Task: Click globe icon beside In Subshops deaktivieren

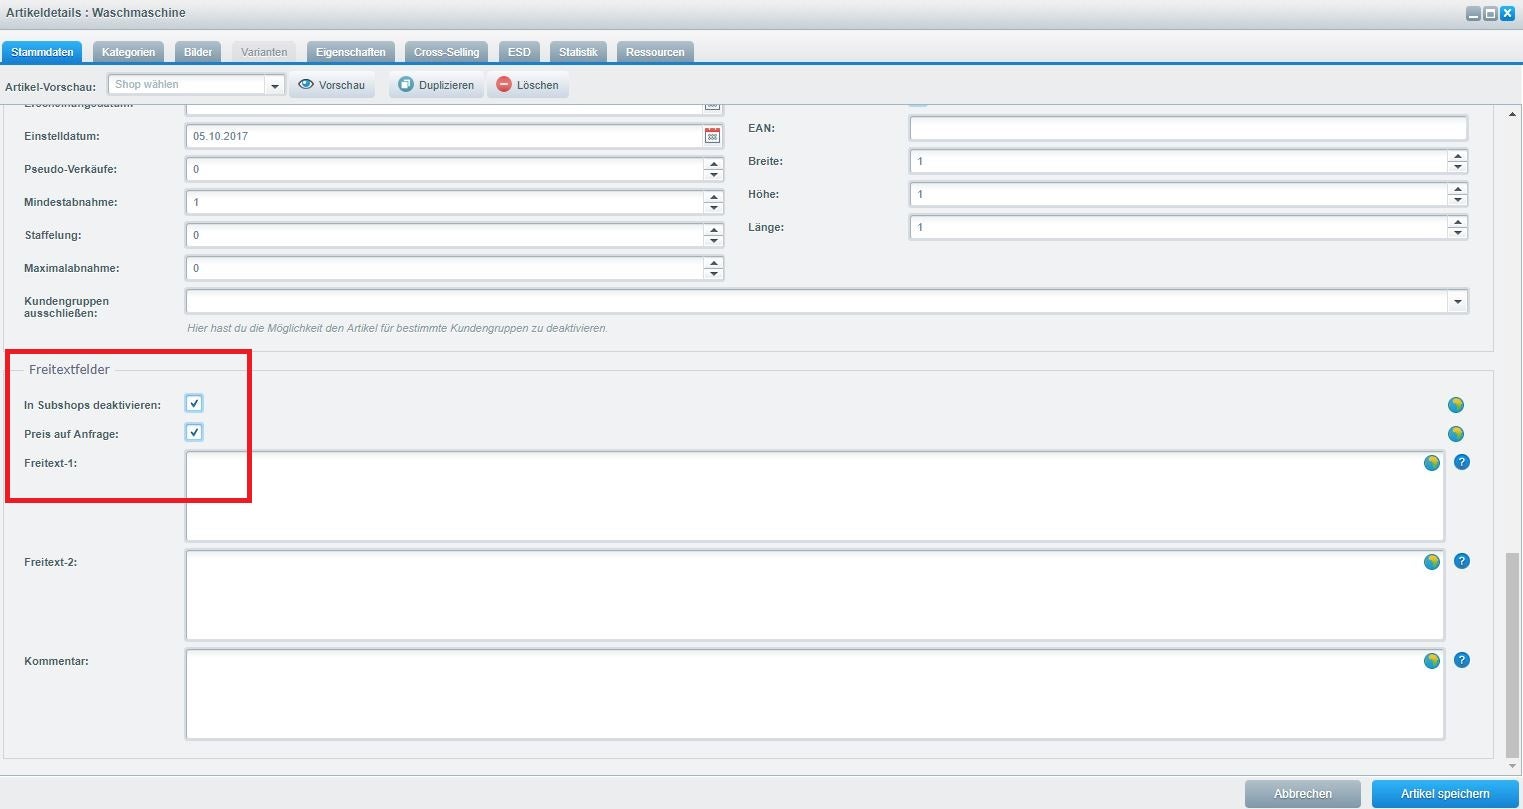Action: click(x=1456, y=405)
